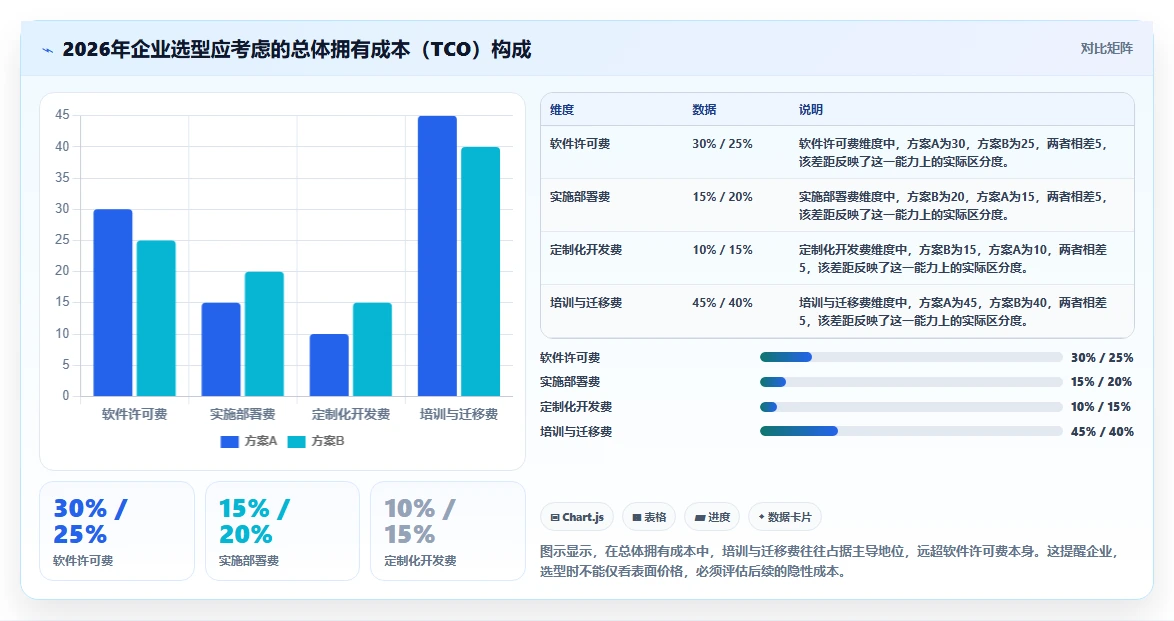The image size is (1174, 621).
Task: Click the 培训与迁移费 progress bar
Action: [x=911, y=431]
